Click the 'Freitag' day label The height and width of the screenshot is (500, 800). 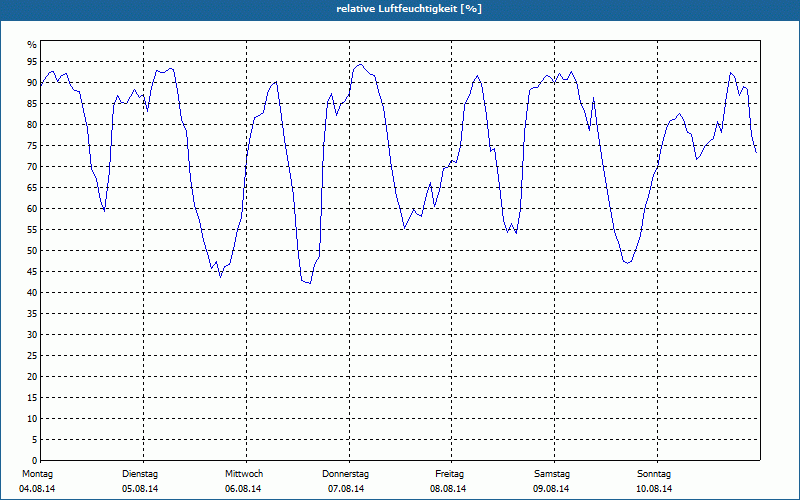449,474
